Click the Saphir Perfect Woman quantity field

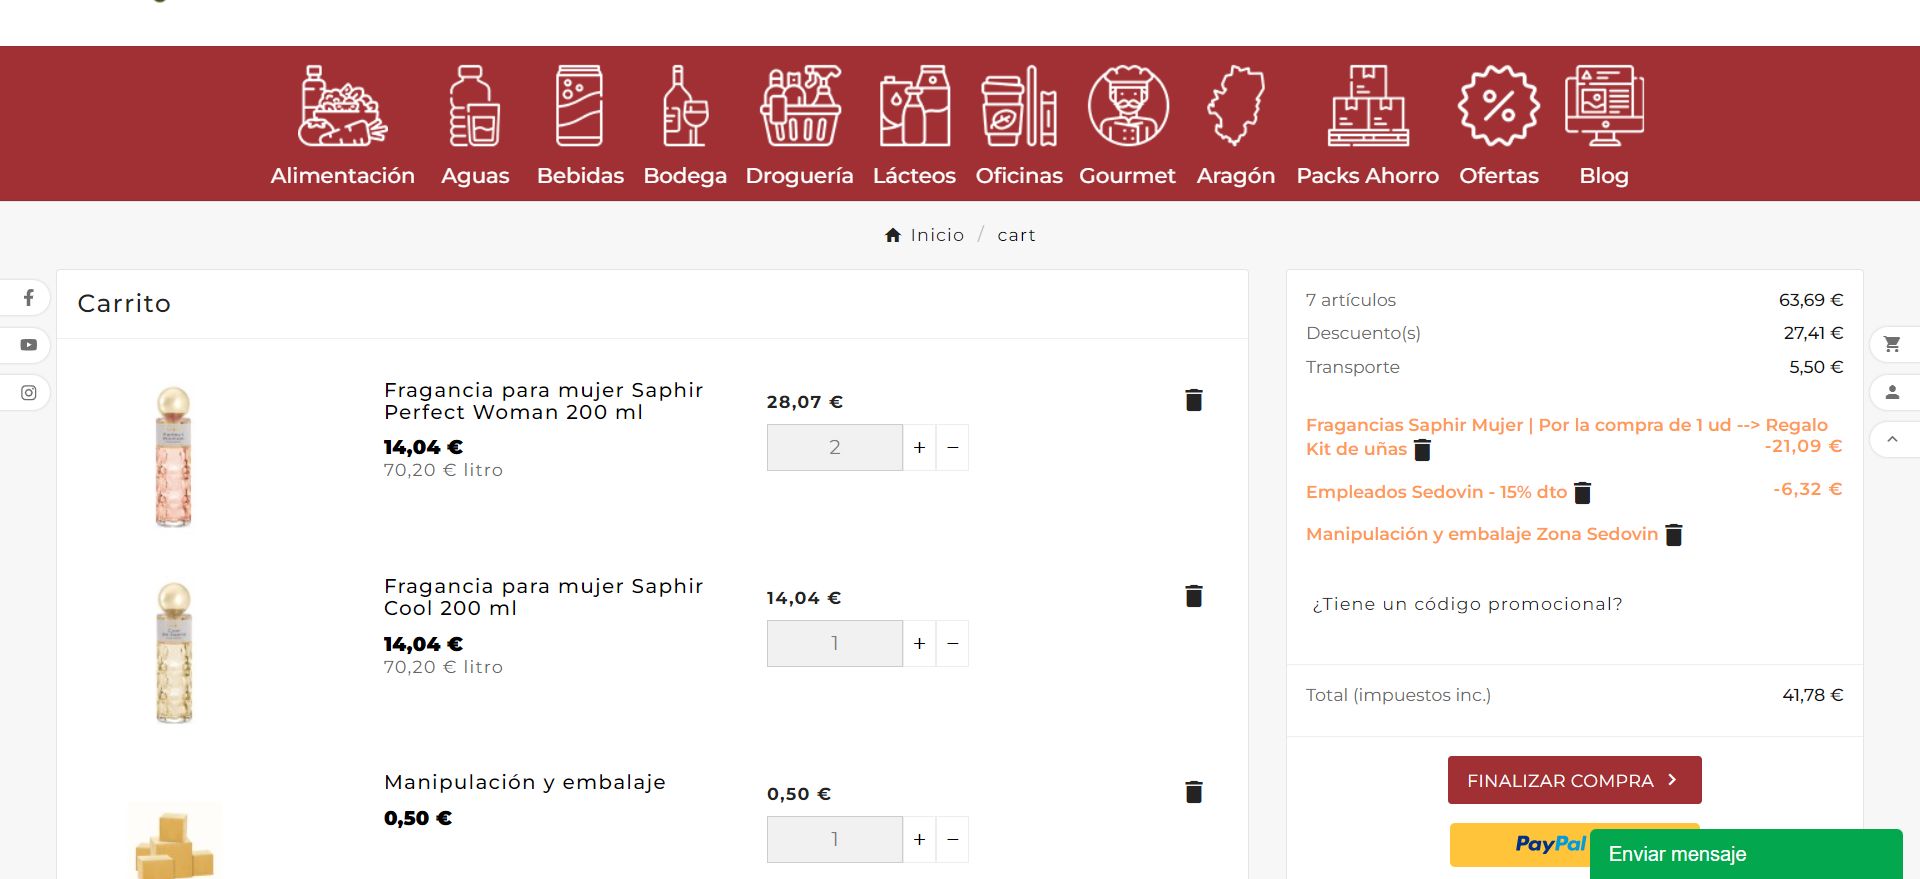[x=835, y=447]
